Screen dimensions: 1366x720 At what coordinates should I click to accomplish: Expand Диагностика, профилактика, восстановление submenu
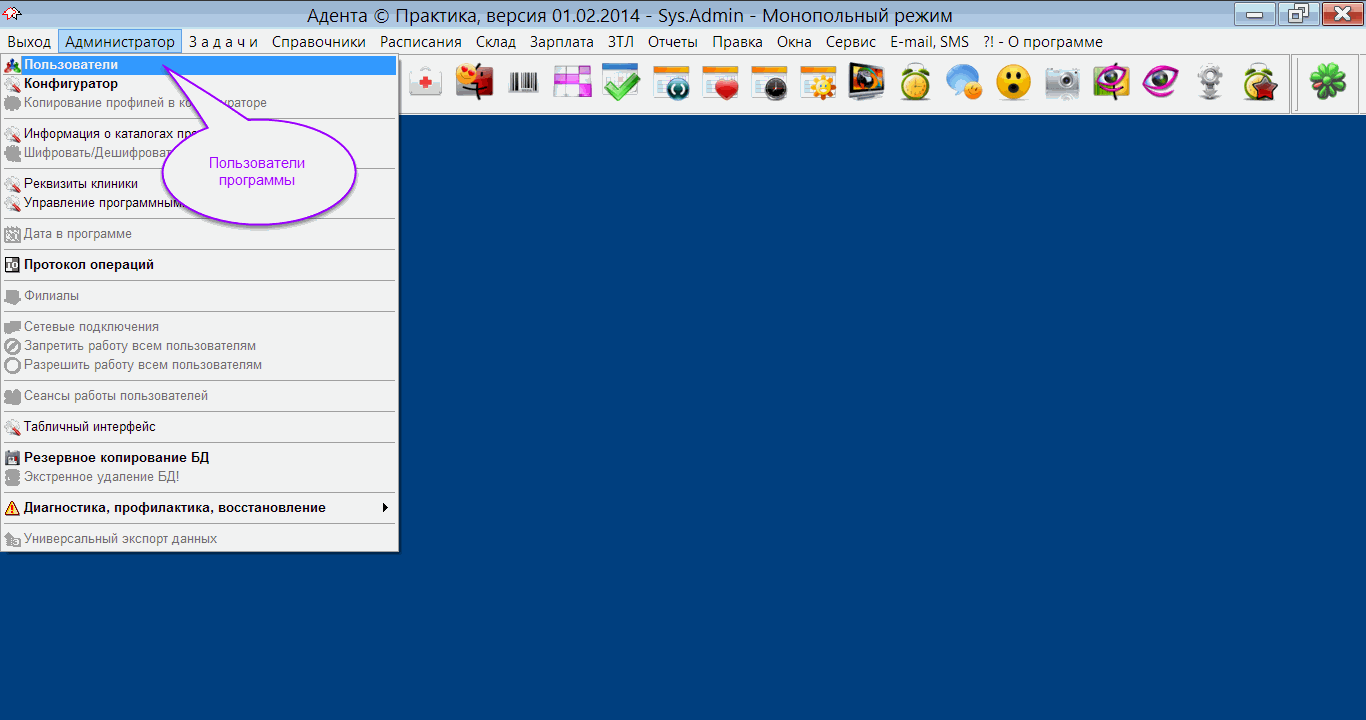click(175, 508)
